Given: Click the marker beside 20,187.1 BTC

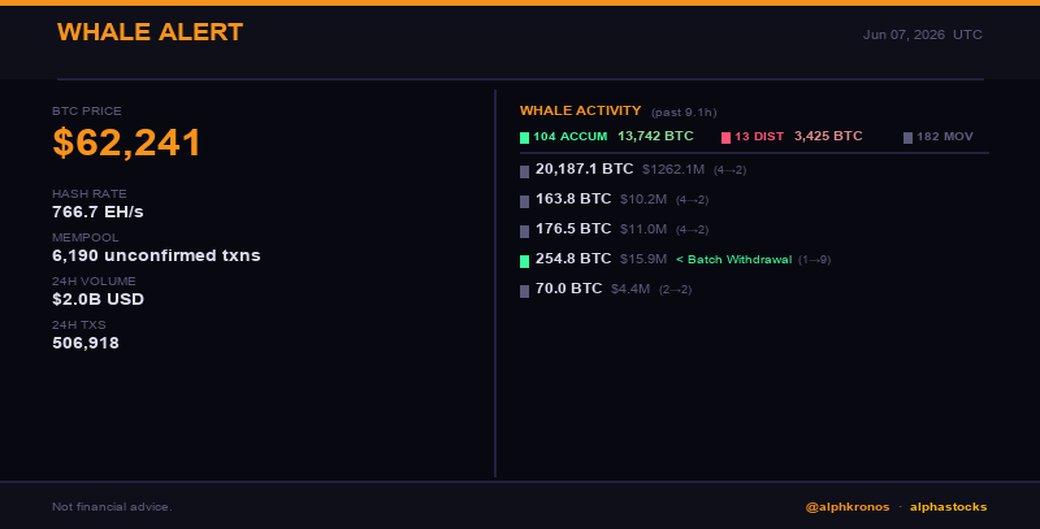Looking at the screenshot, I should [524, 172].
